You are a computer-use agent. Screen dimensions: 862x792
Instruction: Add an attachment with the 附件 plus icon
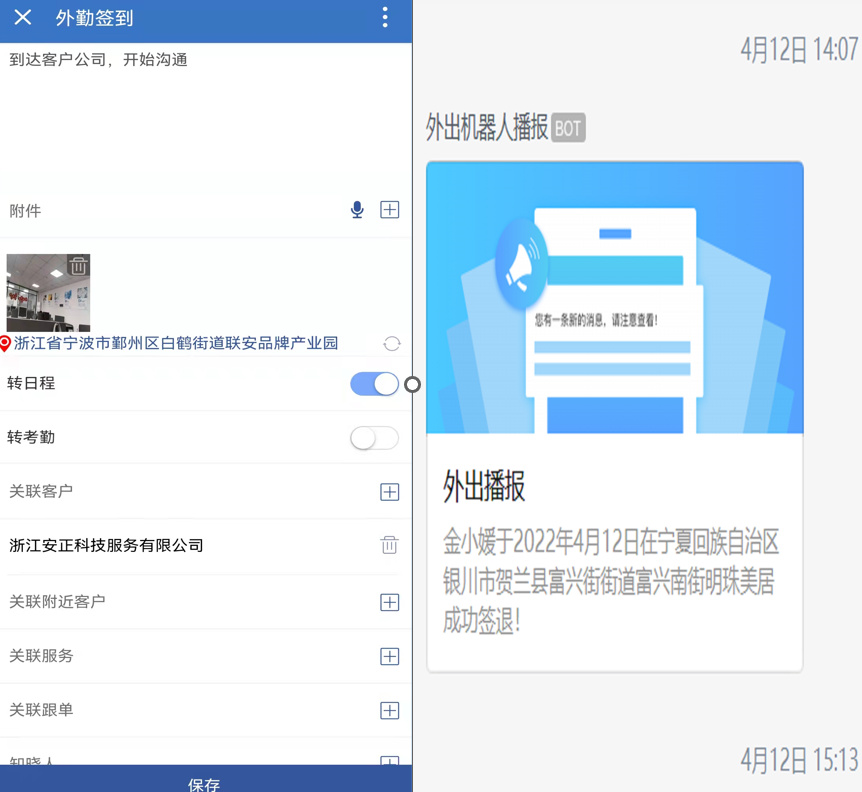point(390,210)
